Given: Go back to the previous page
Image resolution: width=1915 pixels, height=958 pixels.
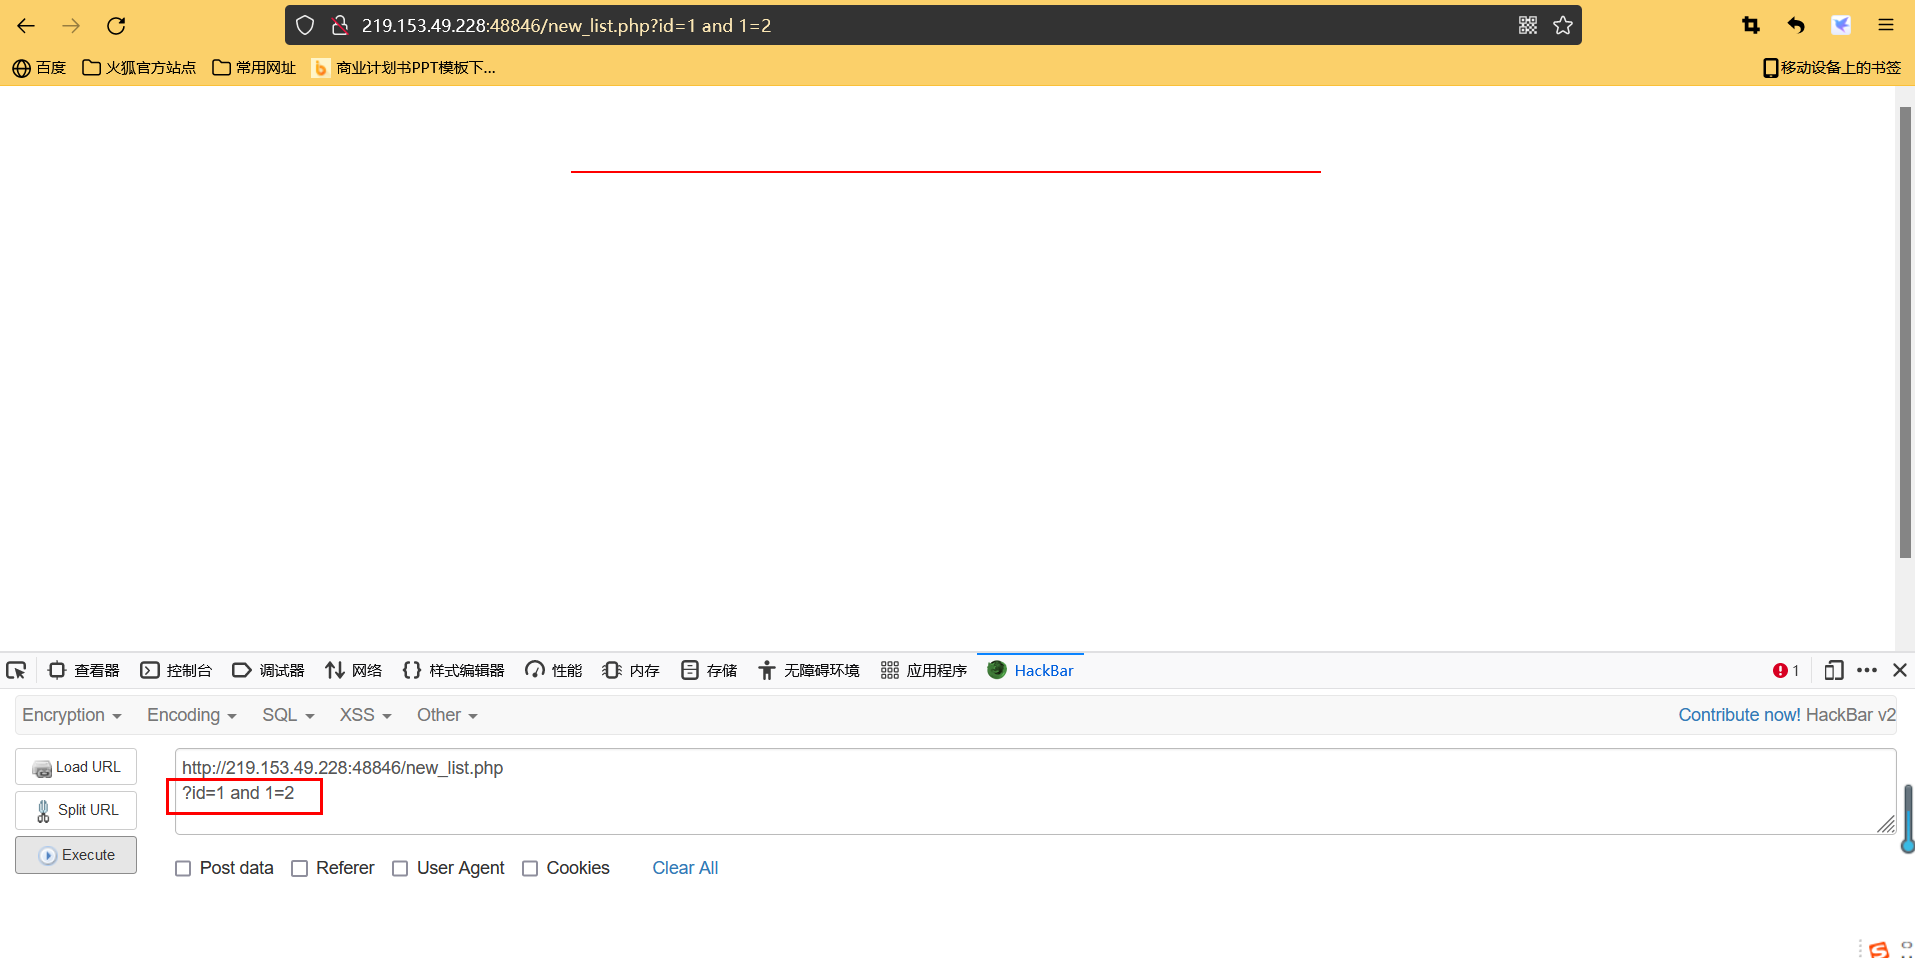Looking at the screenshot, I should point(26,26).
